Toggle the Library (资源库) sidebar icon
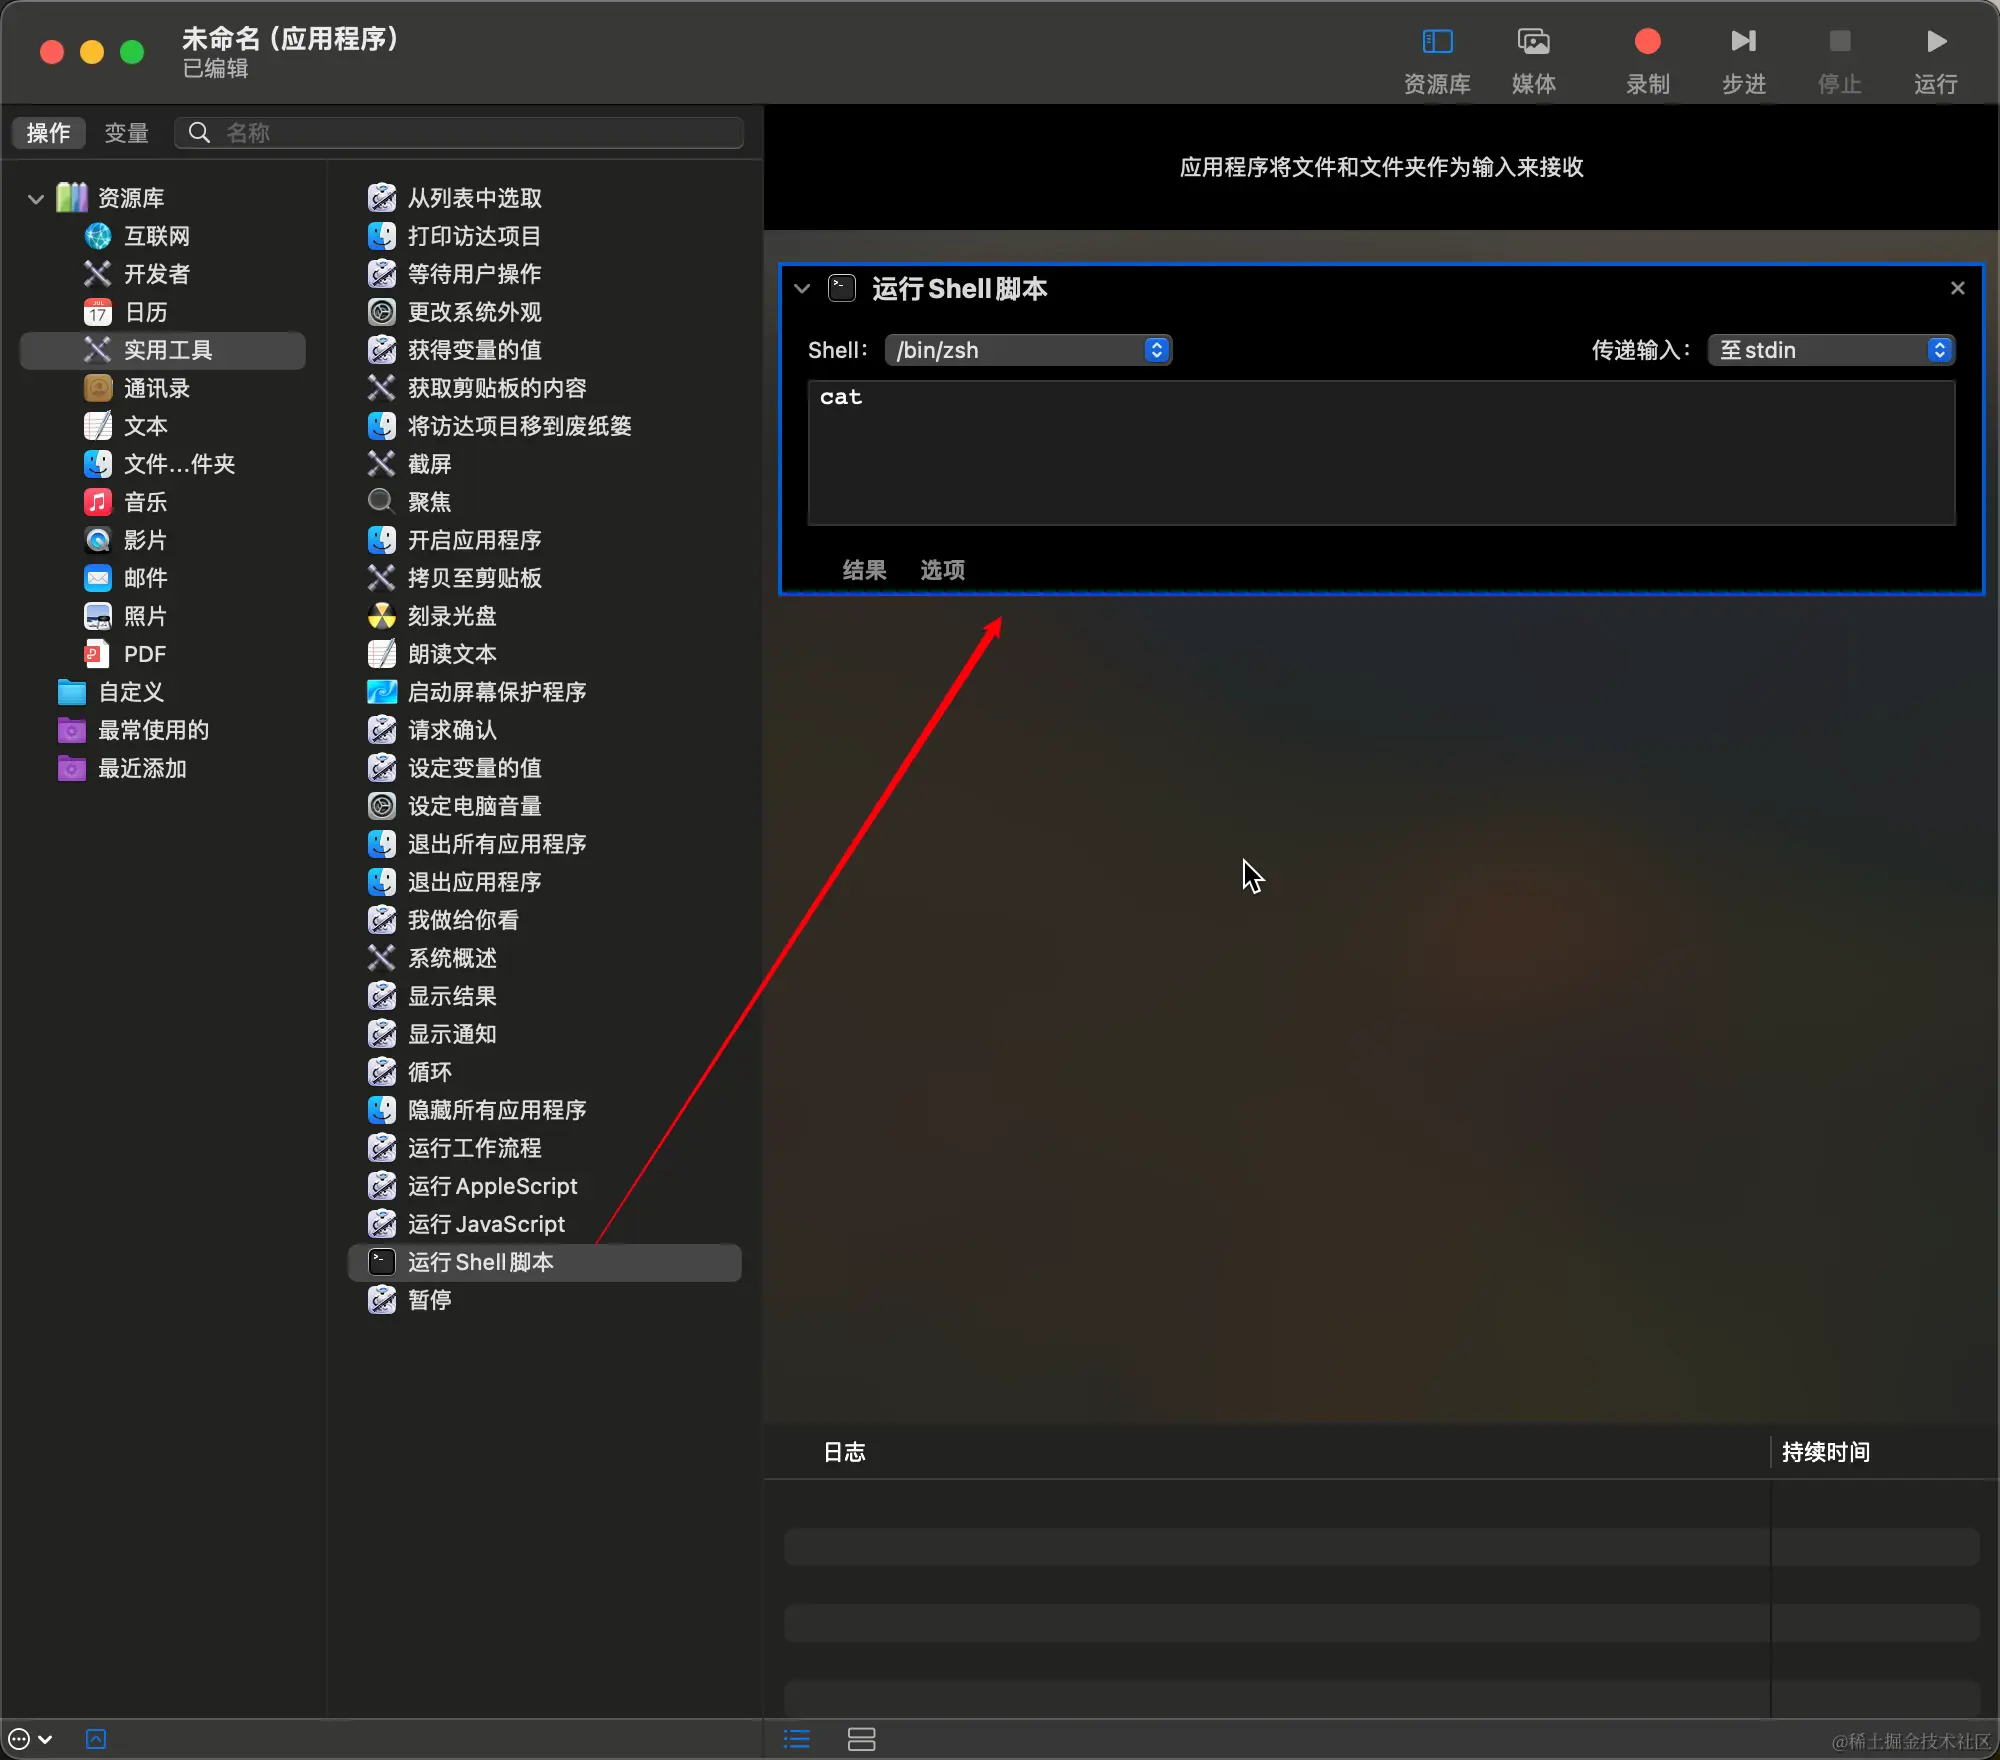The image size is (2000, 1760). [1437, 42]
